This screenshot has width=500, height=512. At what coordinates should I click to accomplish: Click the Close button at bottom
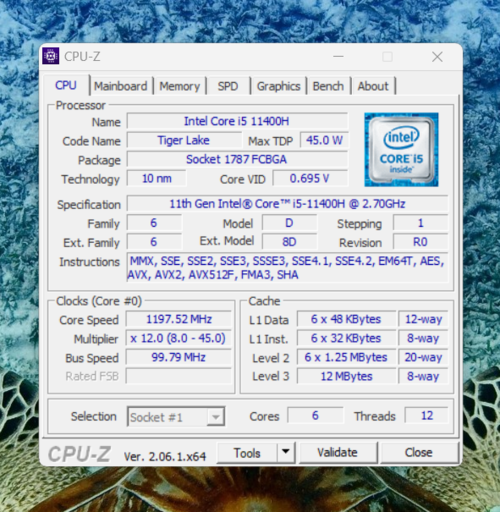[419, 453]
